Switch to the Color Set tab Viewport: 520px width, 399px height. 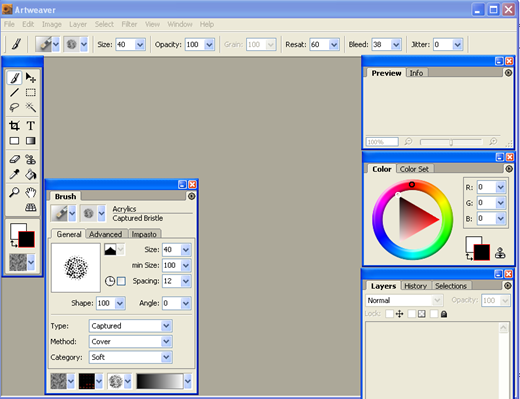coord(414,169)
